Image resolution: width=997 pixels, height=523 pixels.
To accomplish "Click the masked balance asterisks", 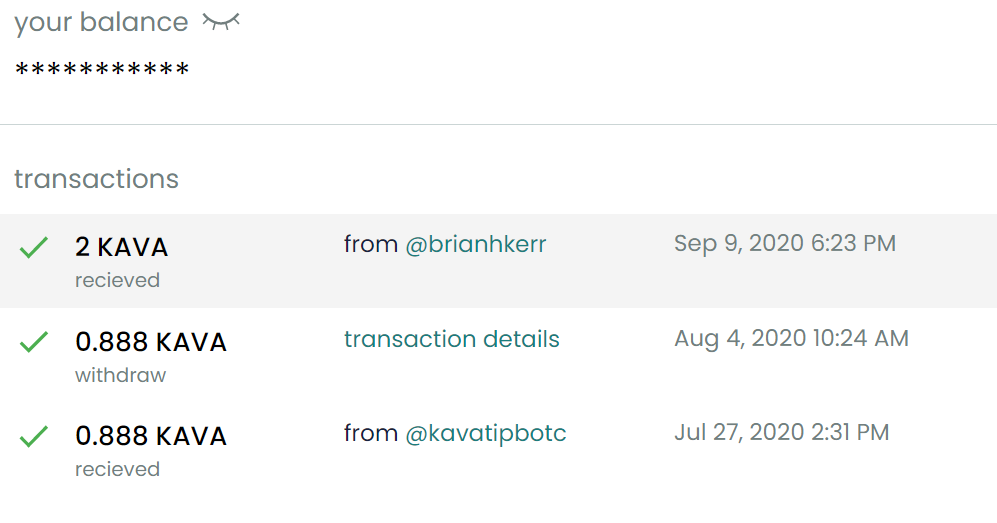I will [102, 71].
